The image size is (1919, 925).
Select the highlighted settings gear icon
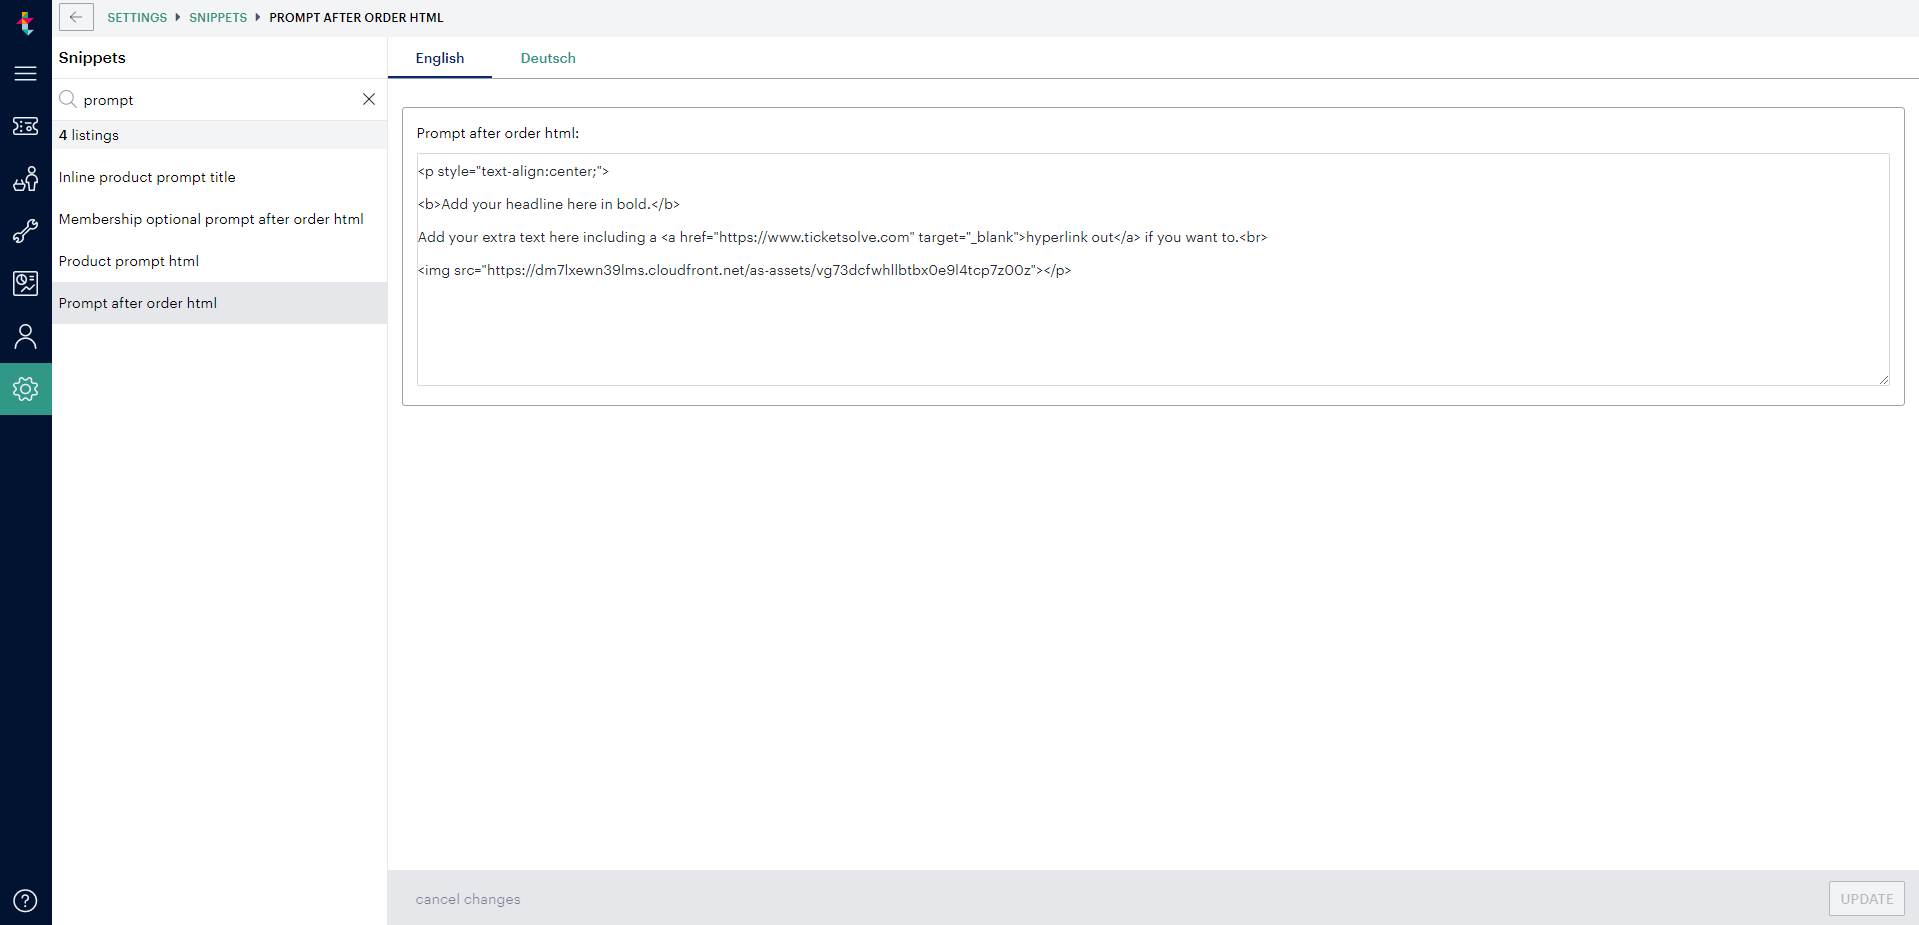tap(26, 389)
